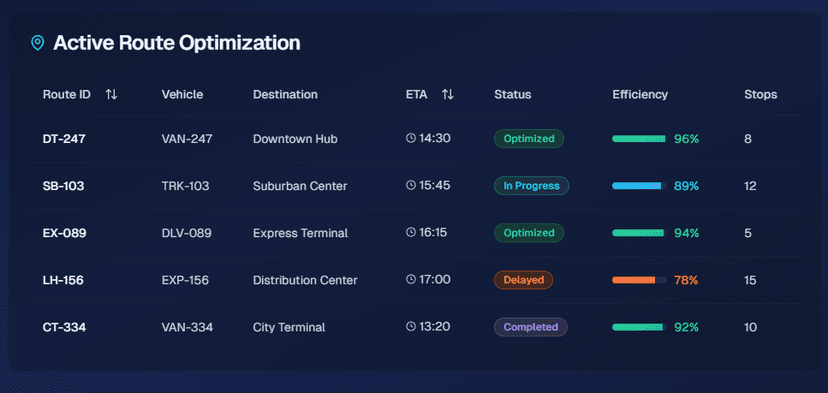Click the 96% efficiency value
828x393 pixels.
coord(686,139)
